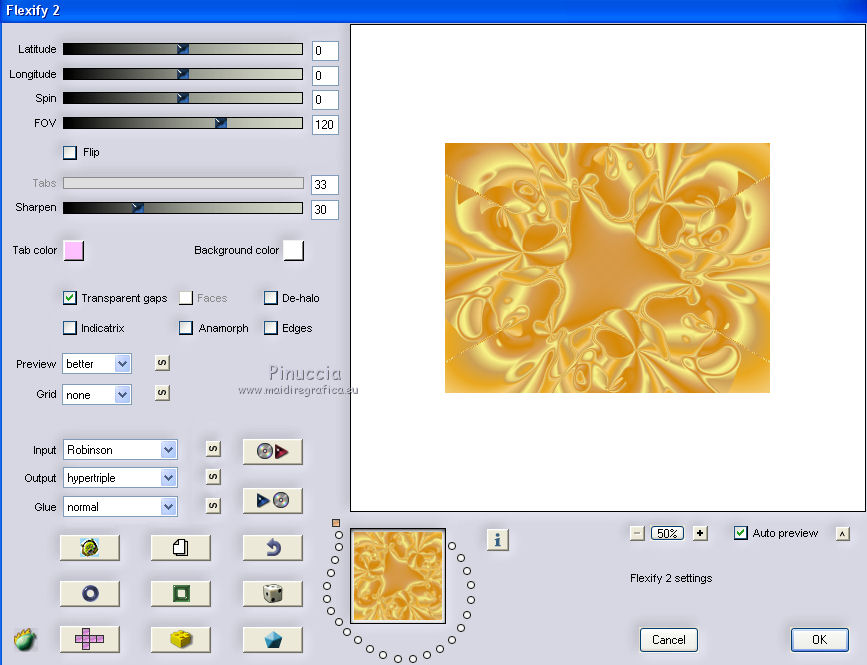Toggle the Faces checkbox
867x665 pixels.
[x=186, y=298]
